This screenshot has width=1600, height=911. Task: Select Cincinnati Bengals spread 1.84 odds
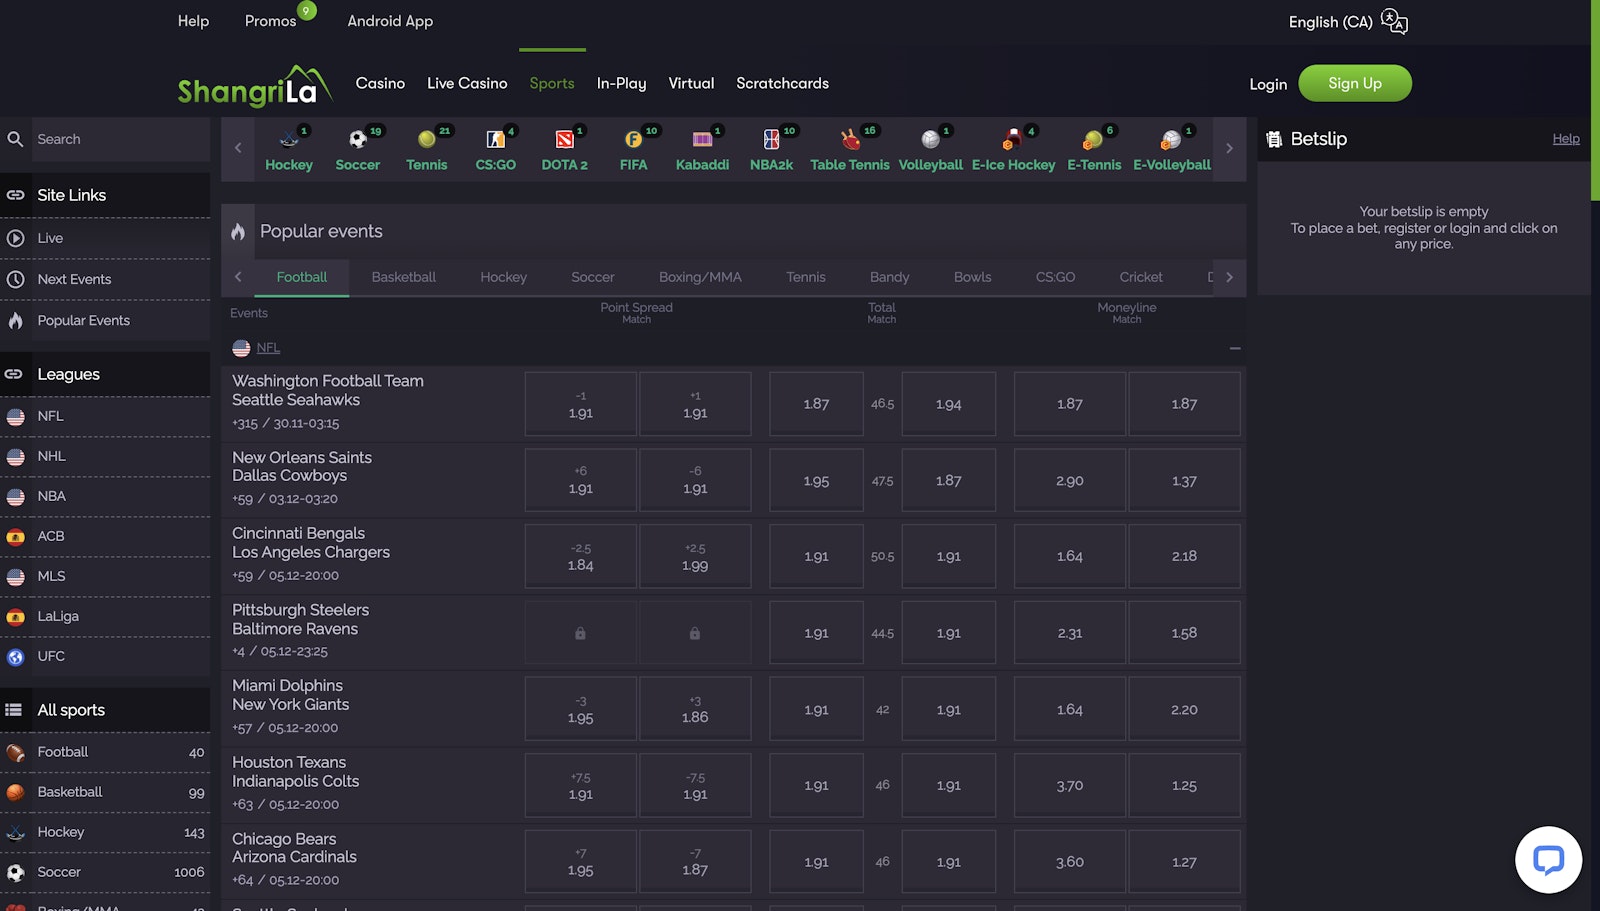click(580, 557)
